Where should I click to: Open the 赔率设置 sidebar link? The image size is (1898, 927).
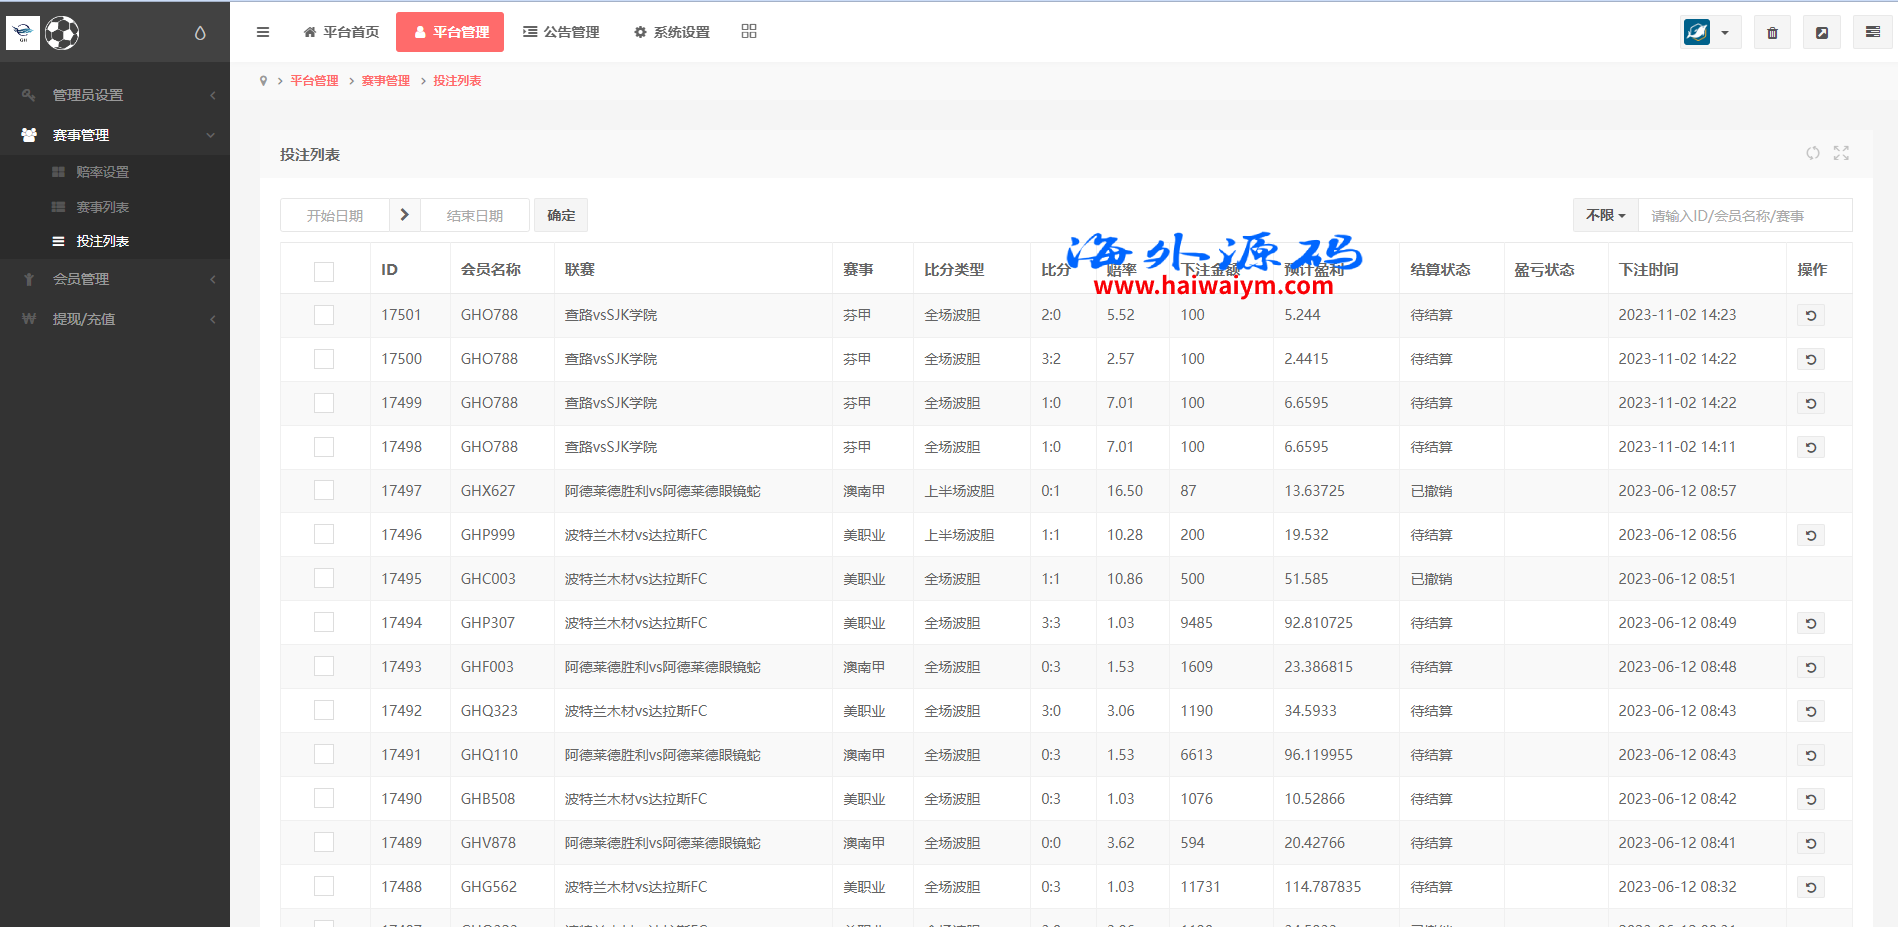102,172
